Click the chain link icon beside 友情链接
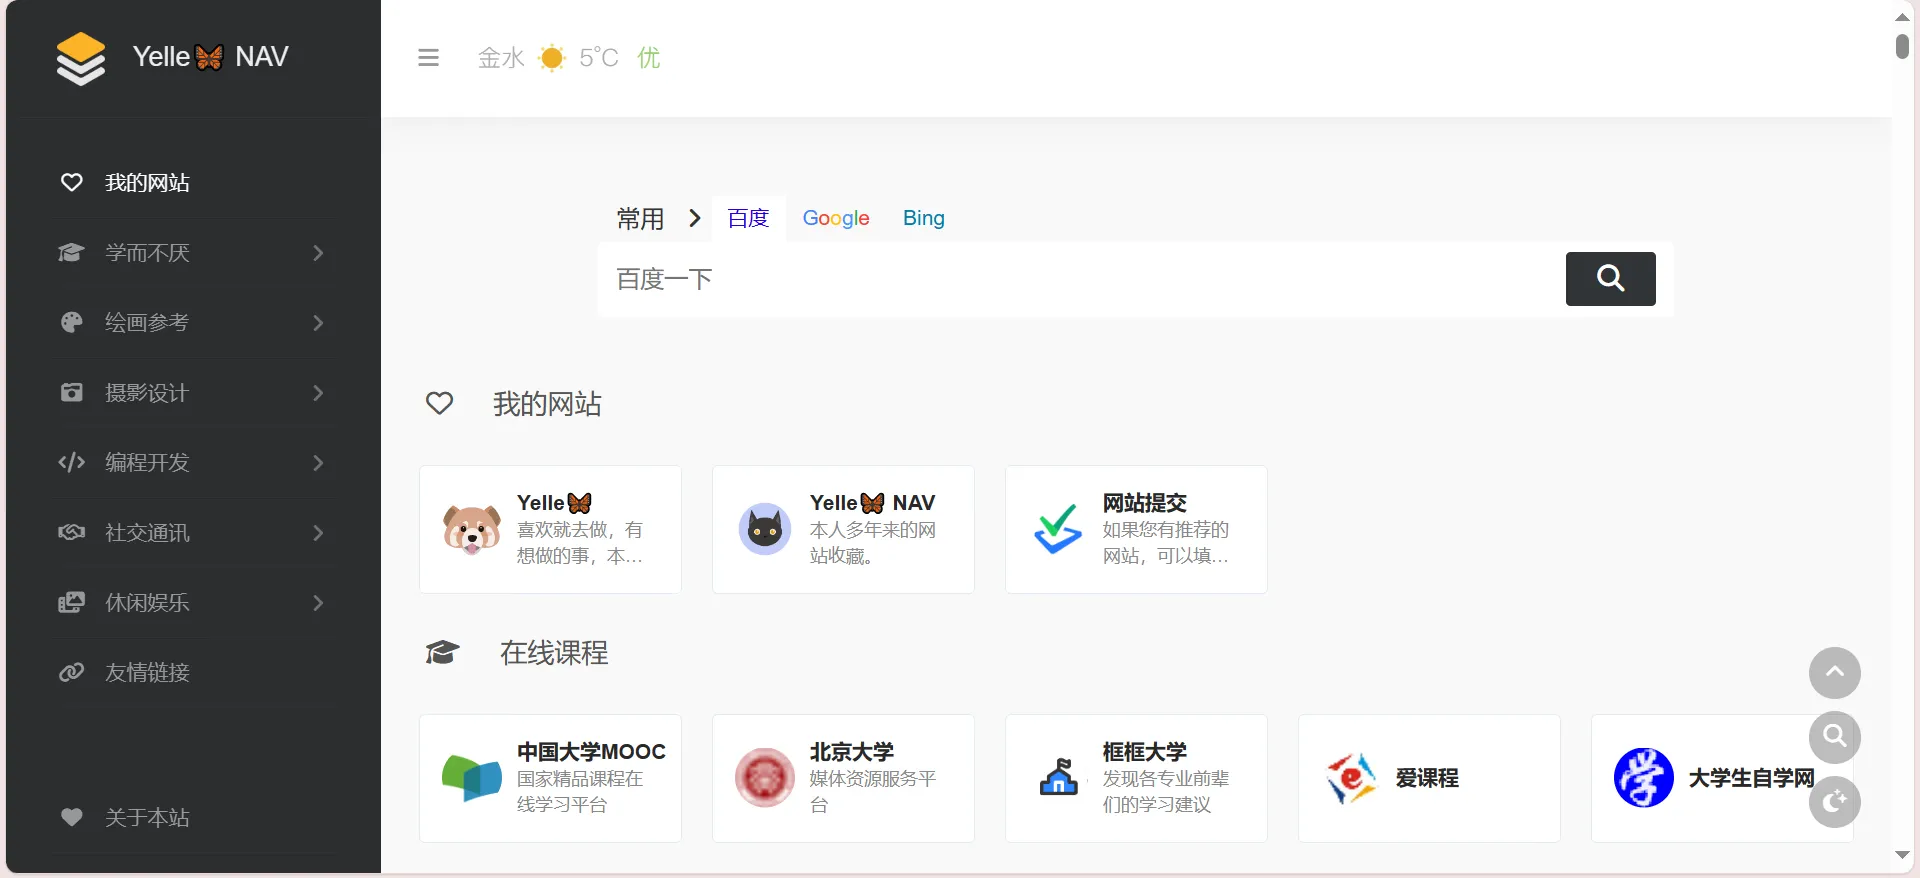1920x878 pixels. [71, 672]
